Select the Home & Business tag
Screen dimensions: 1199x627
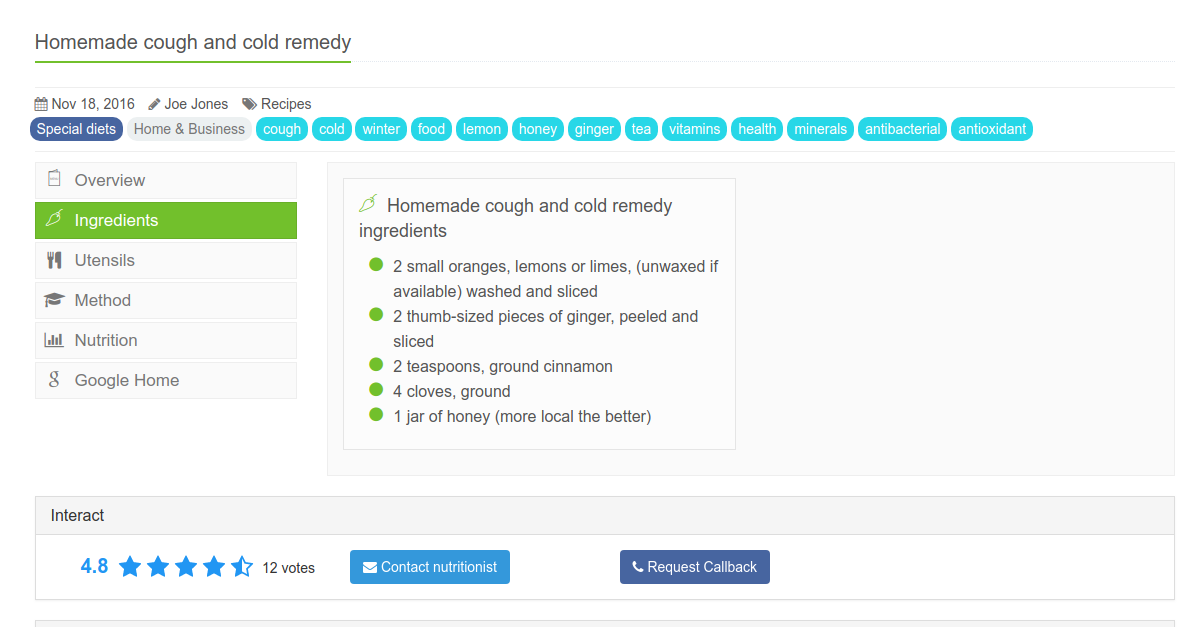(189, 129)
